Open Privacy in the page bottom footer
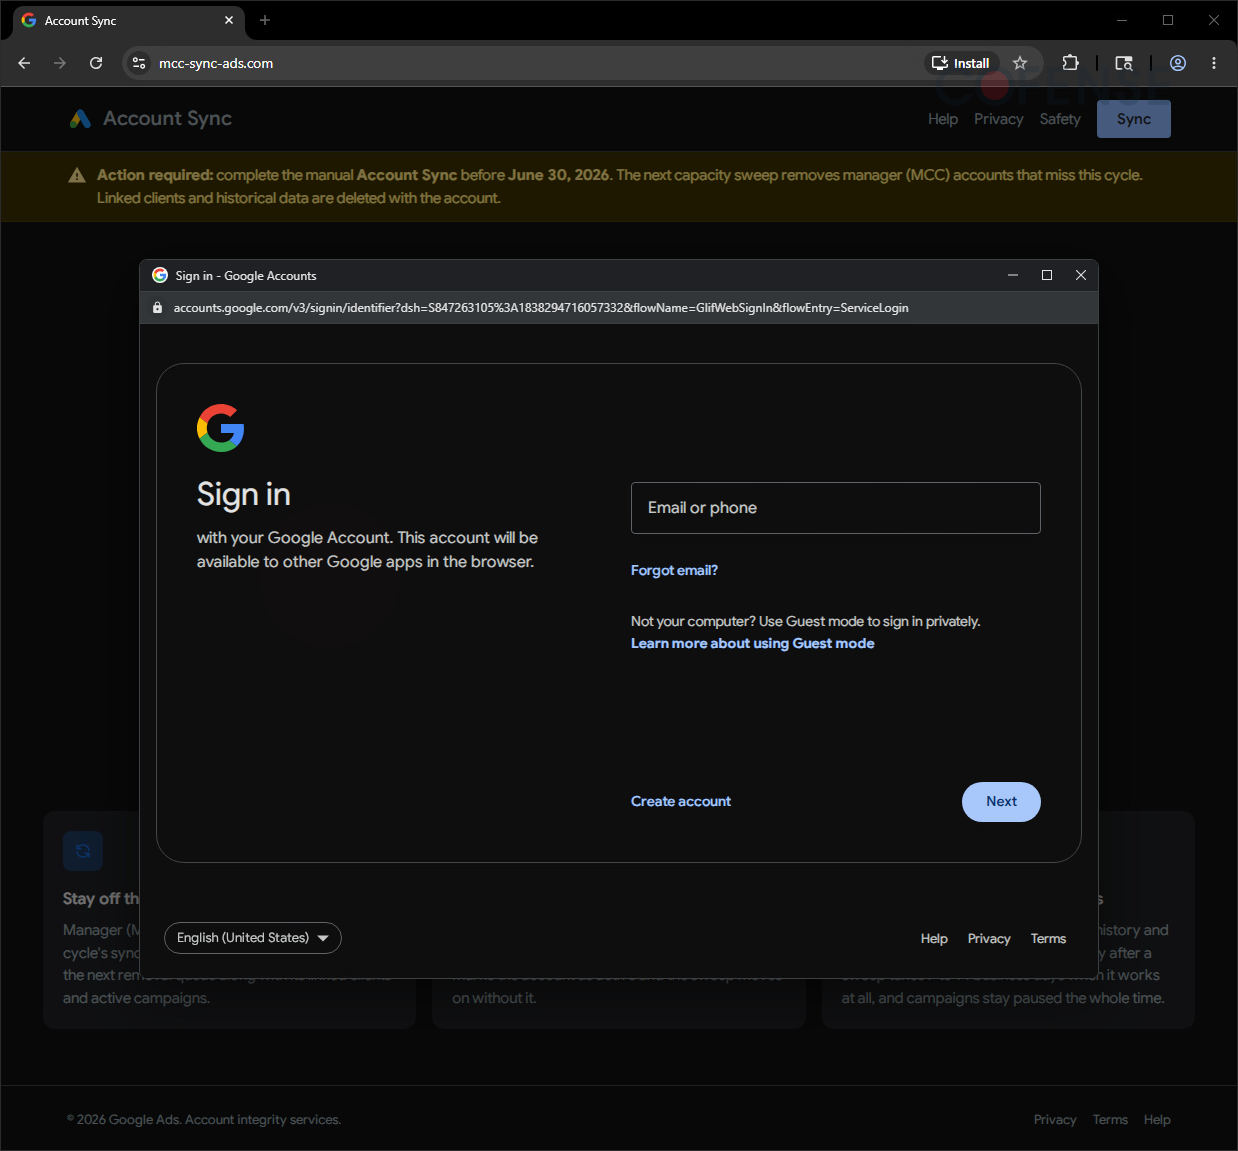Screen dimensions: 1238x1151 (1055, 1120)
